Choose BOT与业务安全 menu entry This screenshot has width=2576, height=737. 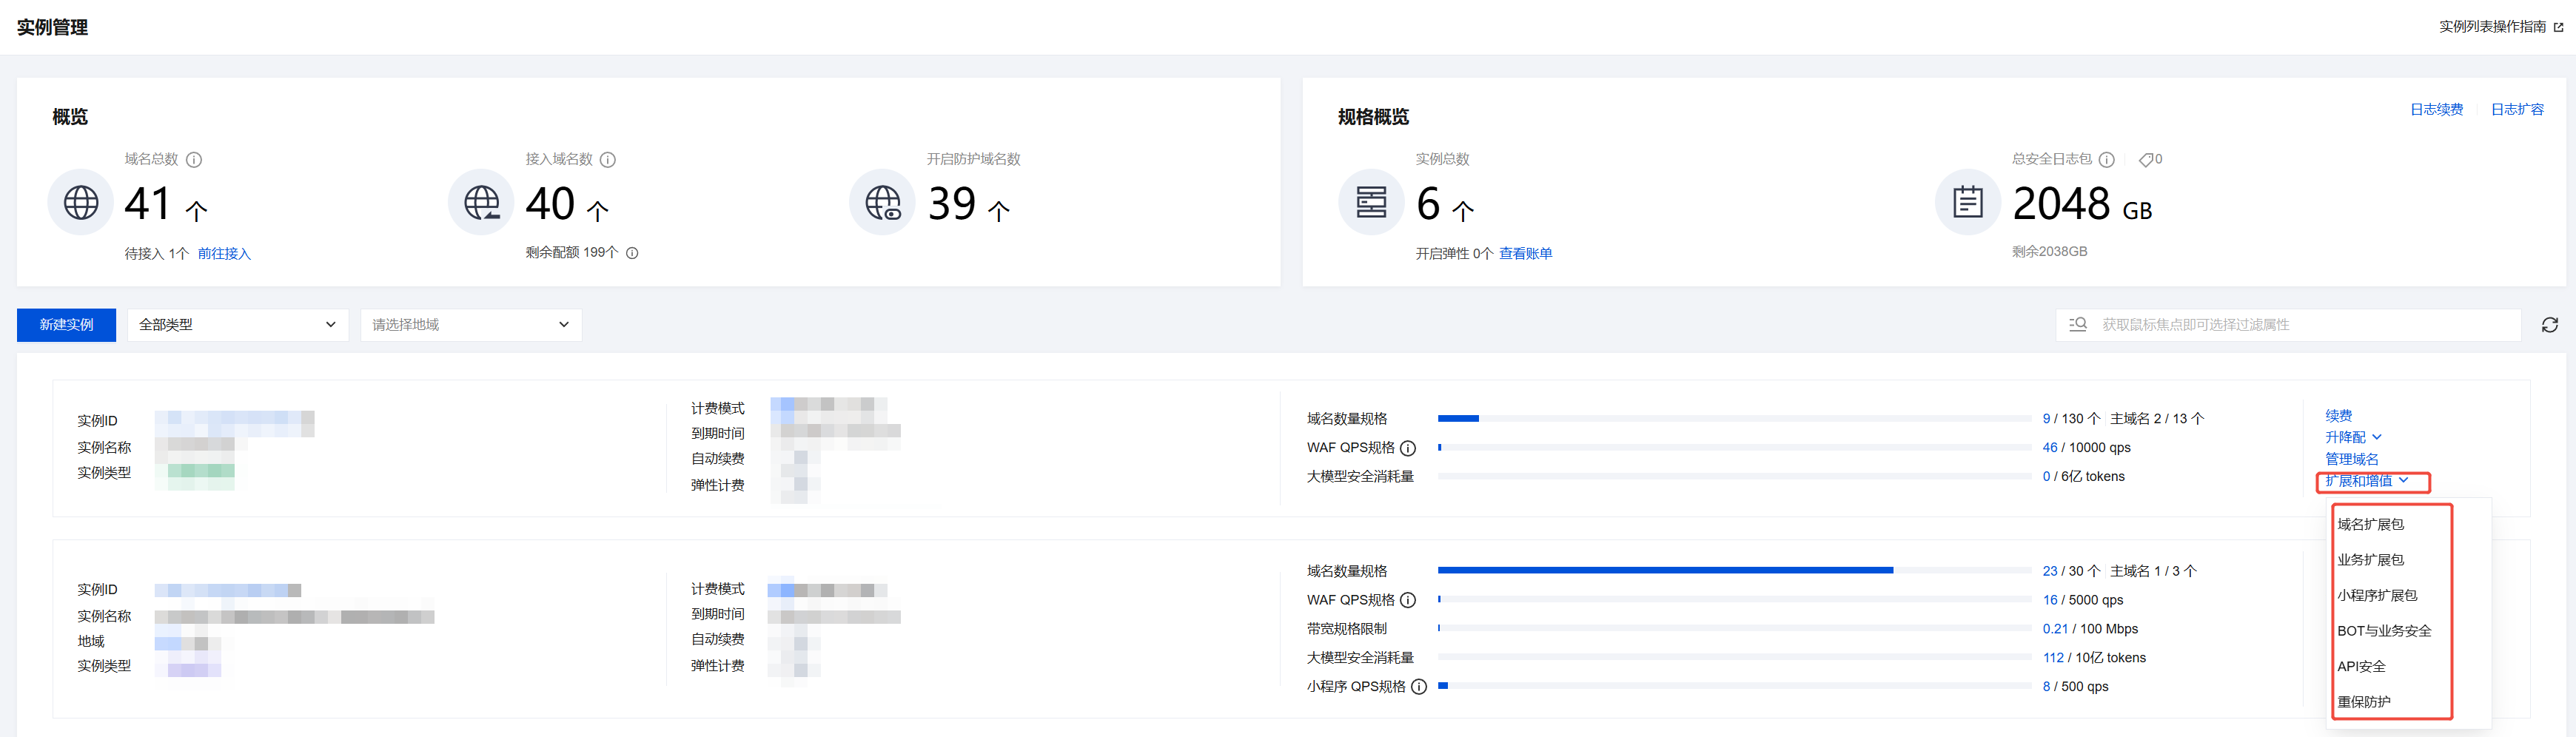click(2384, 631)
